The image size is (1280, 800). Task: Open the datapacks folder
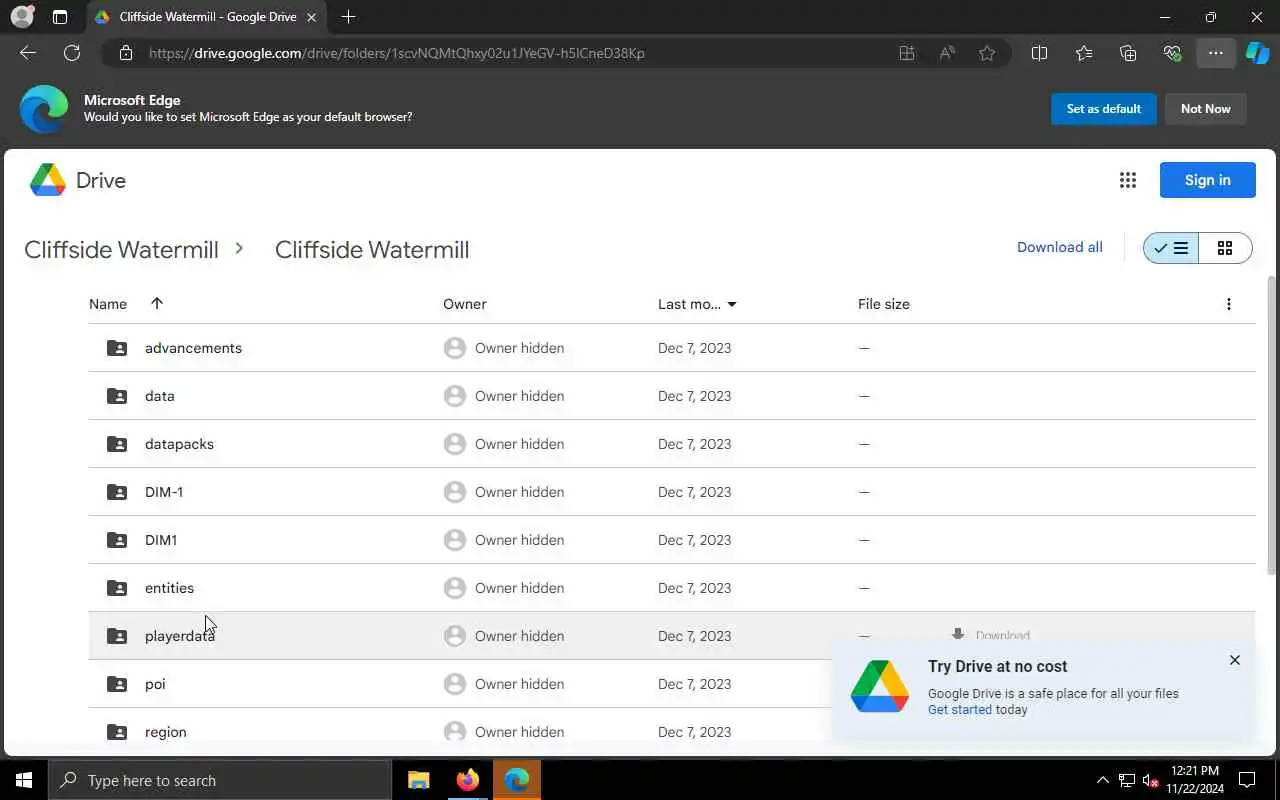click(671, 444)
